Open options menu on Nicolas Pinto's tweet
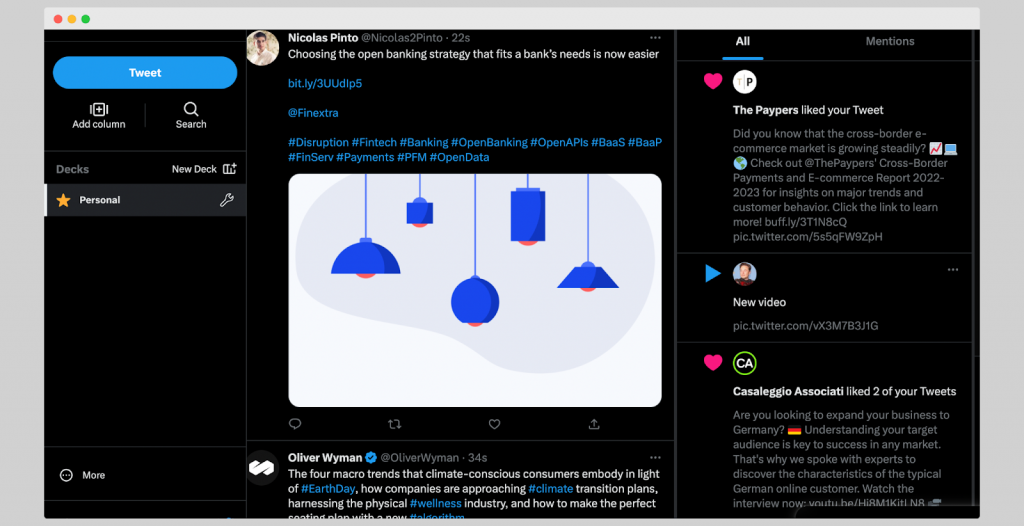 [655, 38]
